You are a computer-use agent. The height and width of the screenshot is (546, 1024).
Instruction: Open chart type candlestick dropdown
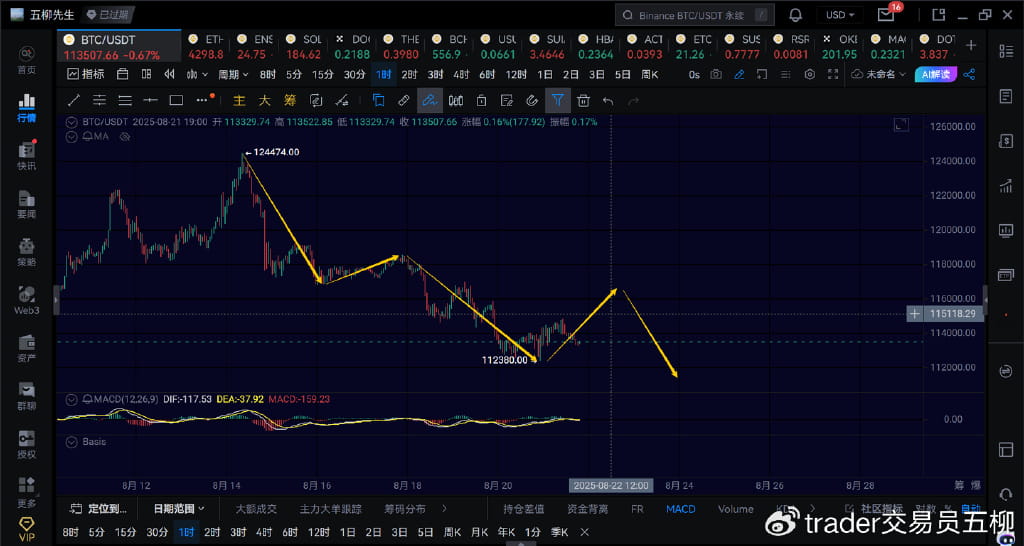(197, 74)
